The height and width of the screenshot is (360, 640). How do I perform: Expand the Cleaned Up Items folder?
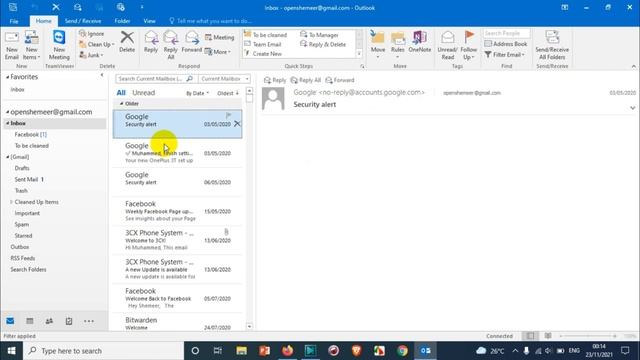point(11,202)
